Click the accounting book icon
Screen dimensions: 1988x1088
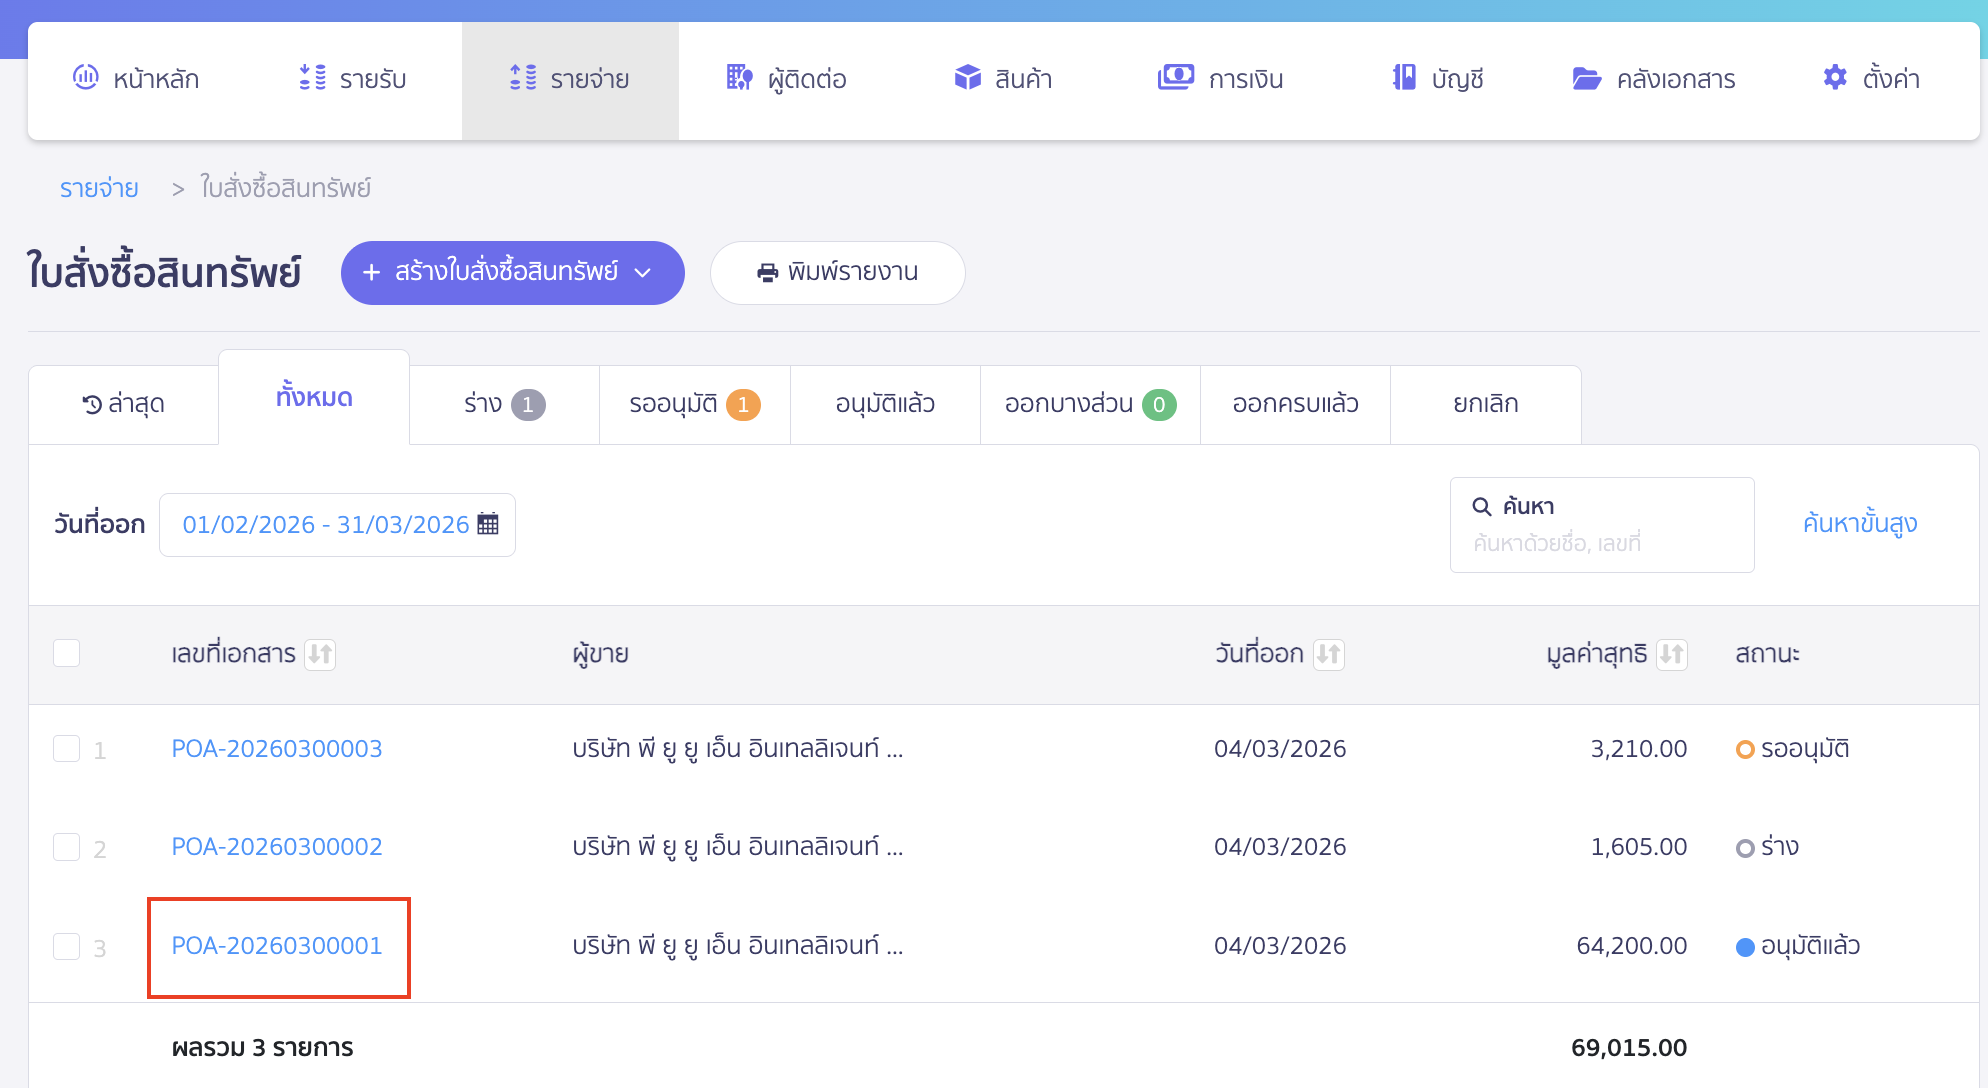point(1404,78)
